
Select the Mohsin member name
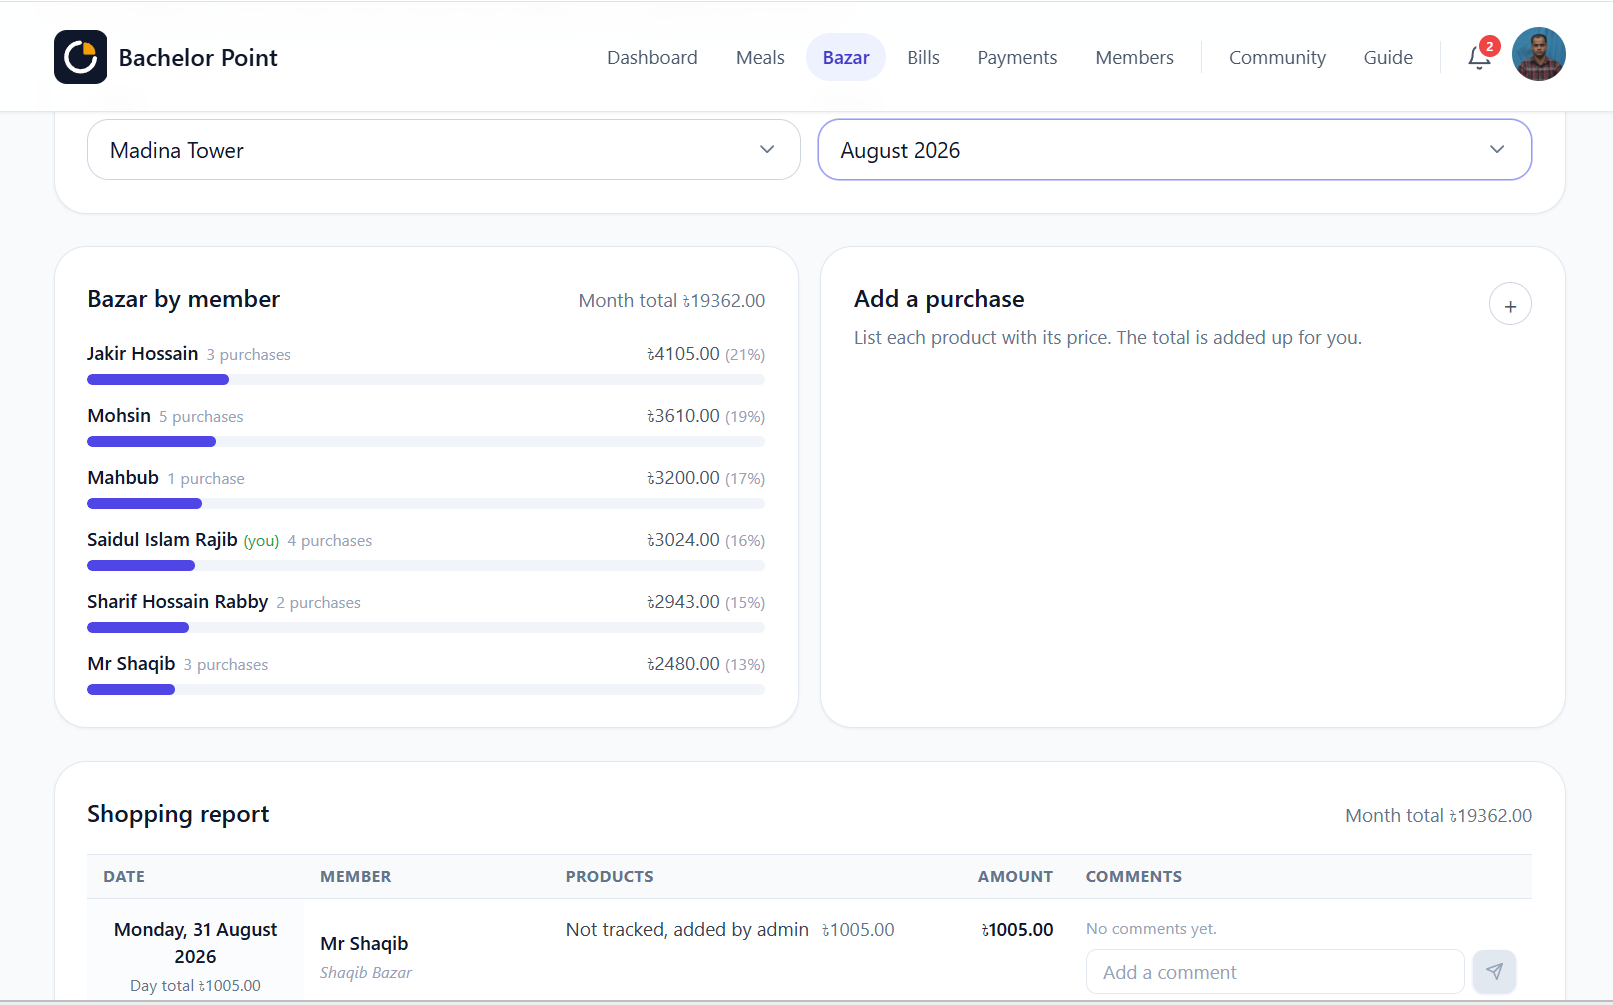pos(119,416)
